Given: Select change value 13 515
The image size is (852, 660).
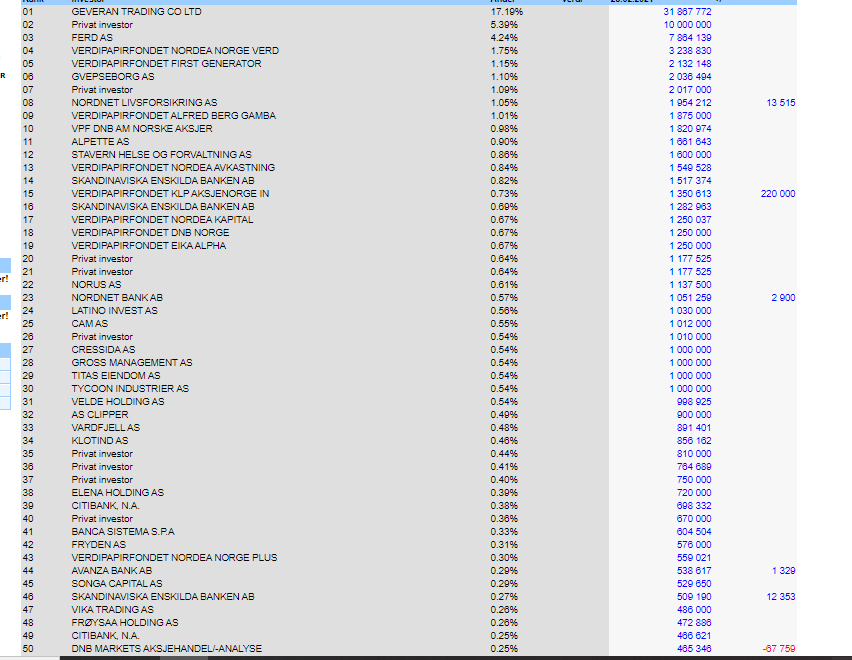Looking at the screenshot, I should click(x=781, y=103).
